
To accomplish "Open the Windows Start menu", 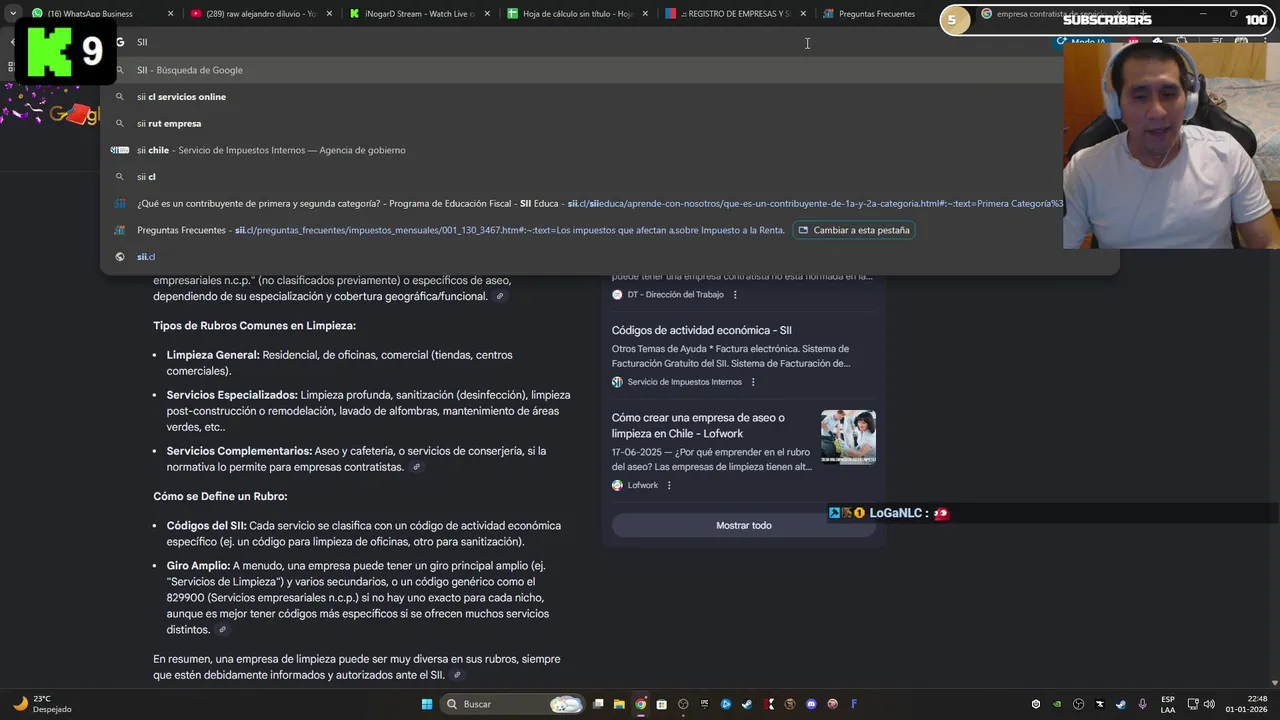I will coord(427,704).
